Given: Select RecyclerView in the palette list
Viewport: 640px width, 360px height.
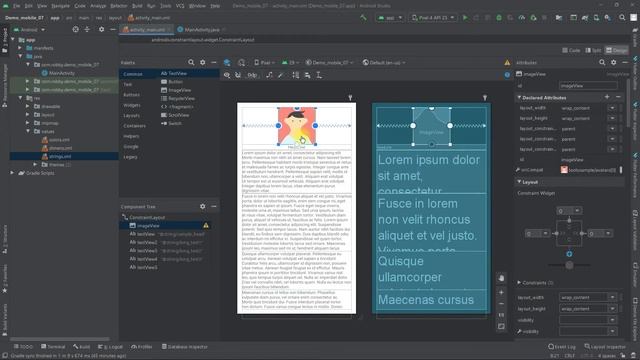Looking at the screenshot, I should pos(178,98).
